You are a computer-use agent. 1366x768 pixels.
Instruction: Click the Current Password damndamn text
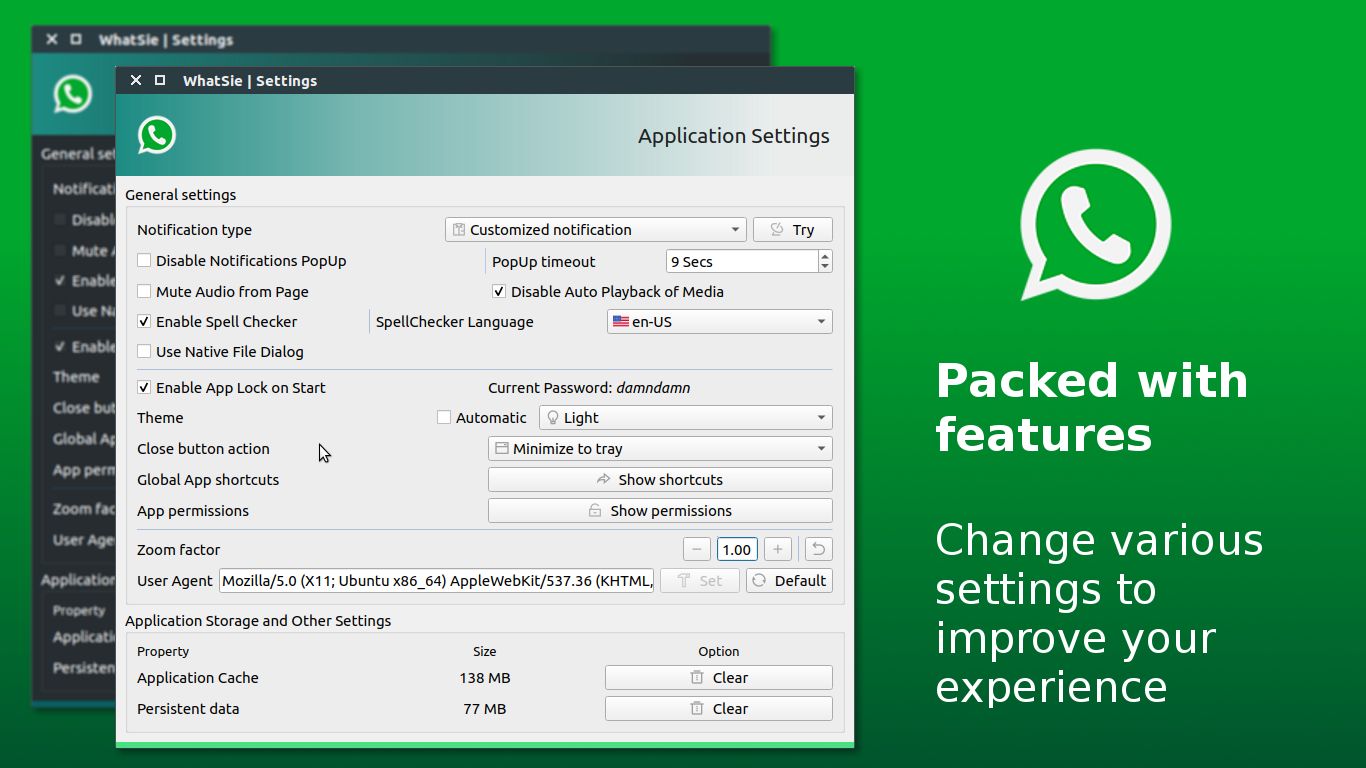tap(589, 388)
